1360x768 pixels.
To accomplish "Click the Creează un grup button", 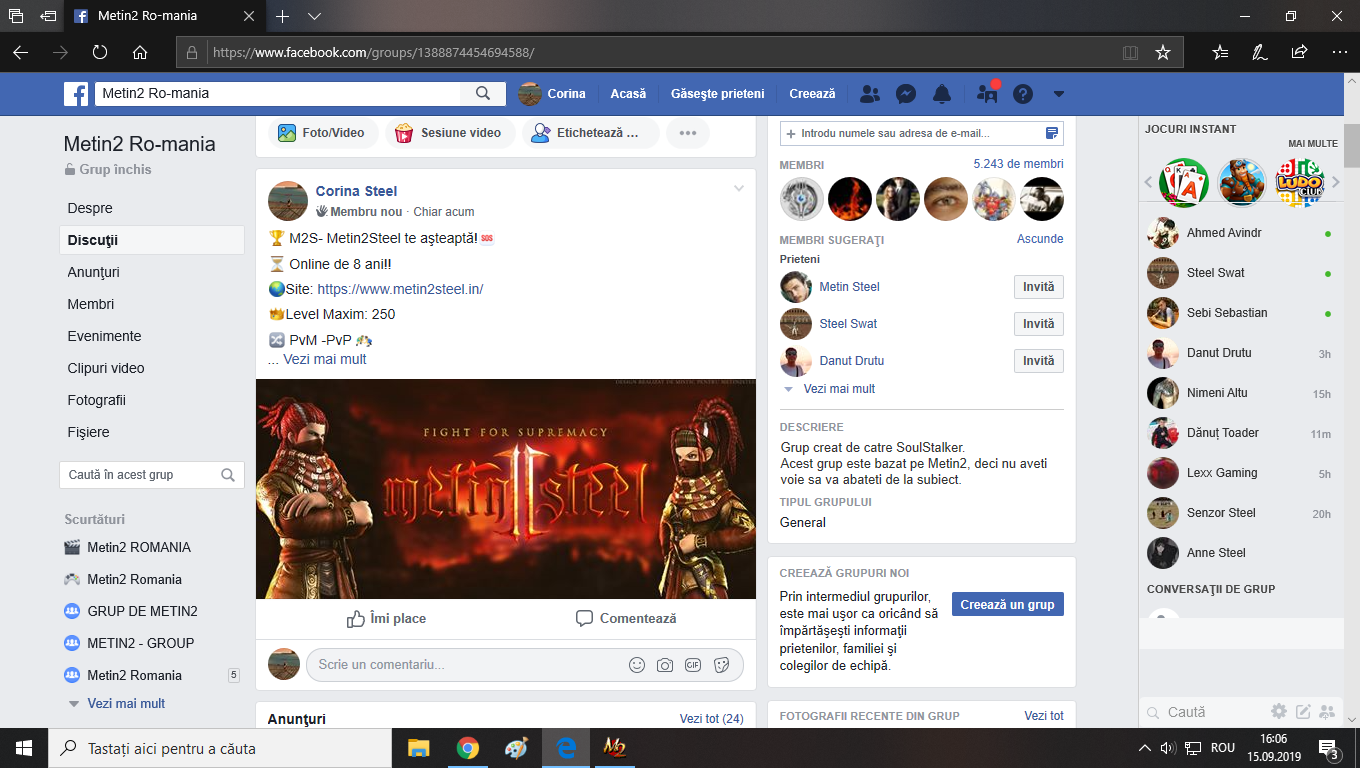I will (1007, 604).
